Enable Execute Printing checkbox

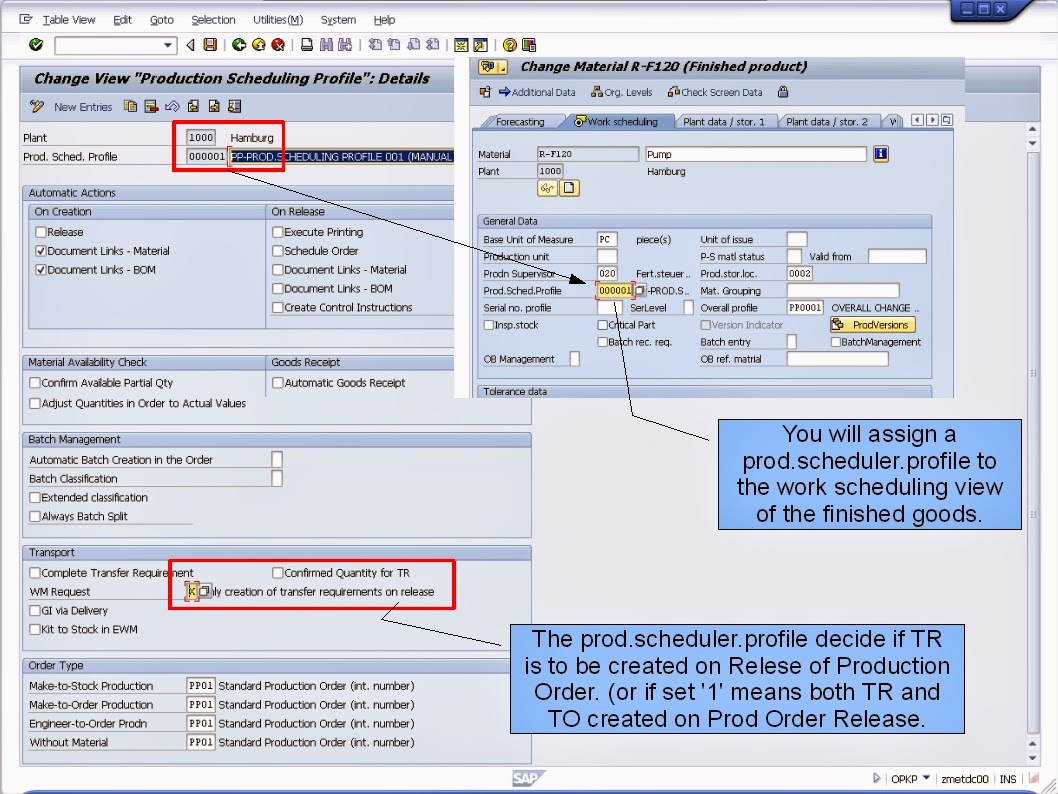[277, 232]
